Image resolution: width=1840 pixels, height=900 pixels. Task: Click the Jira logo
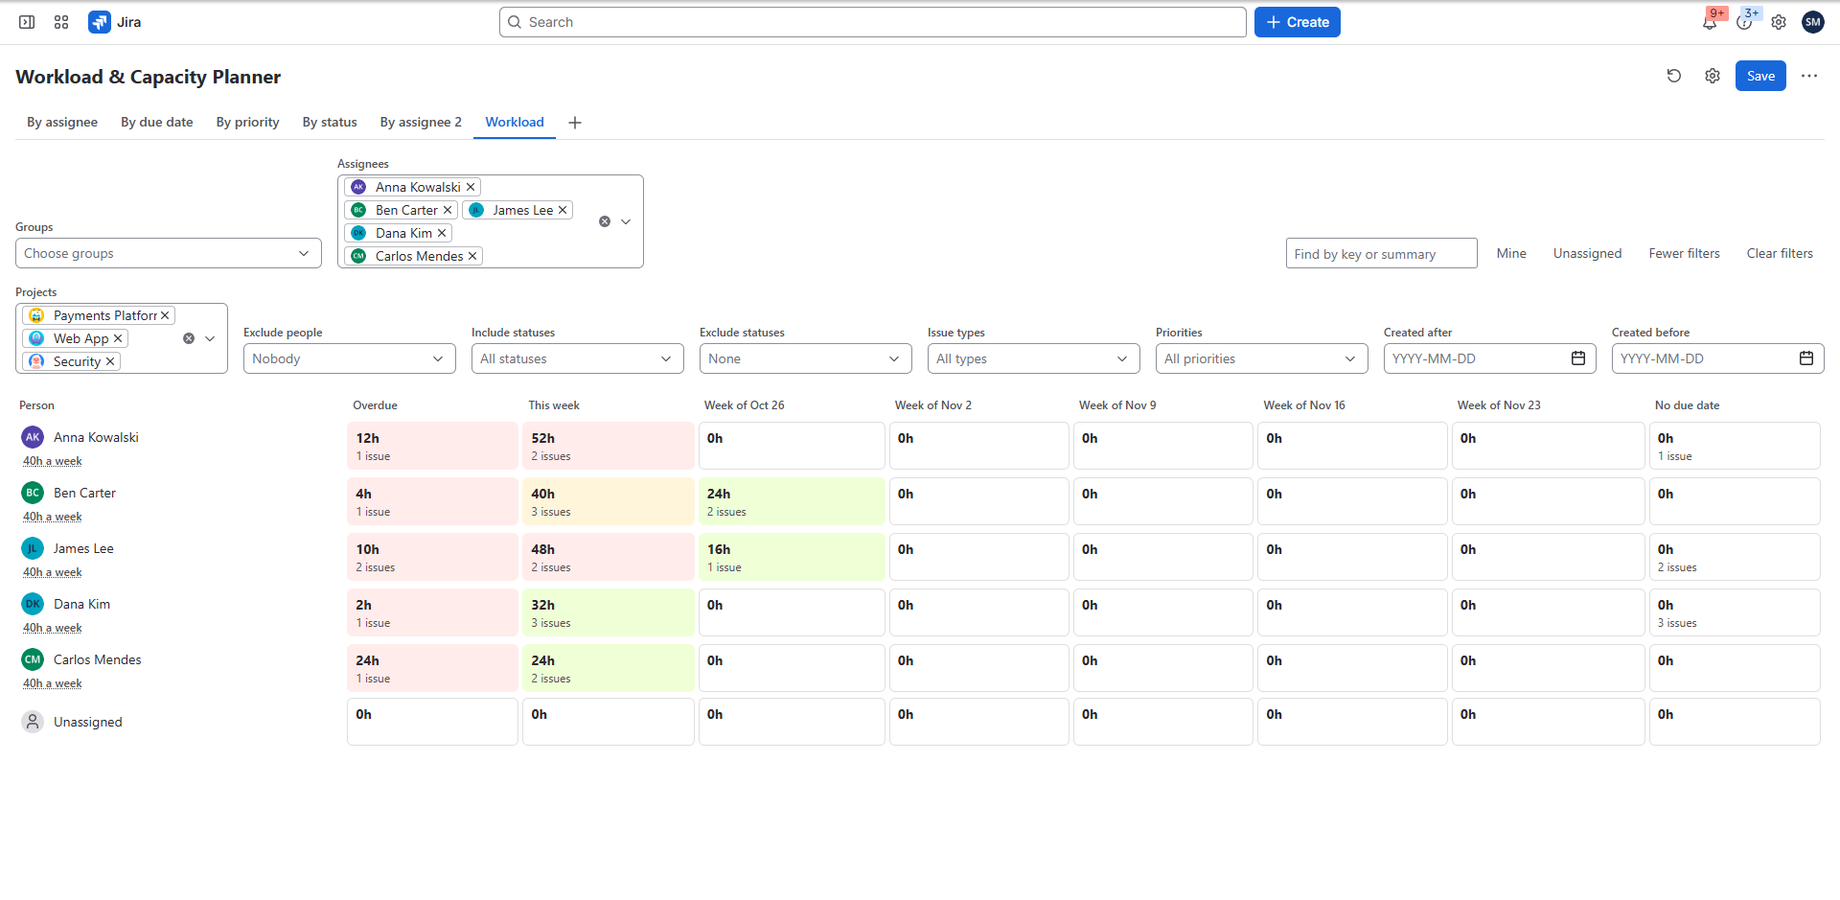pos(115,22)
